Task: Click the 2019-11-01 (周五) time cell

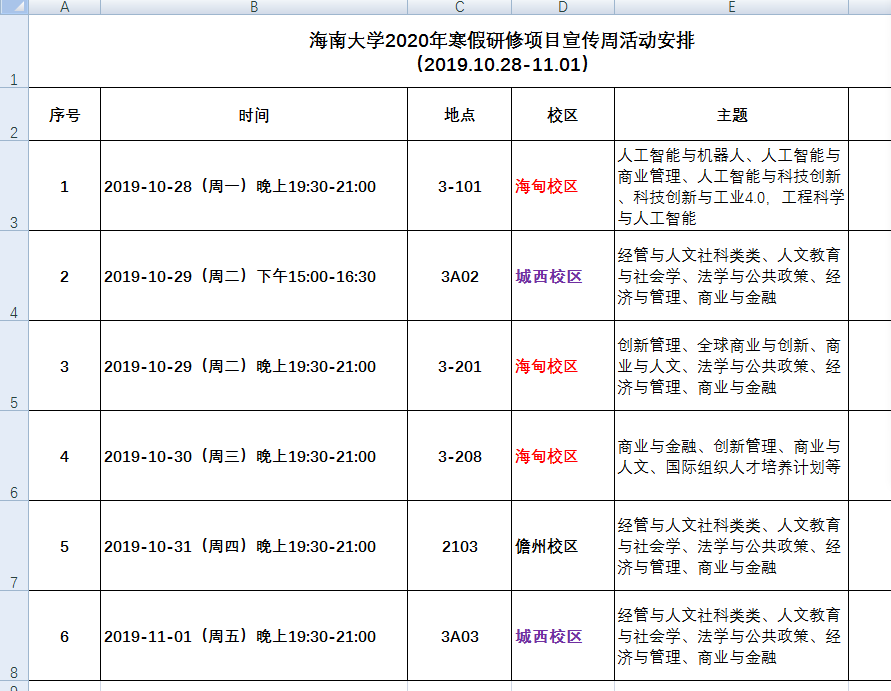Action: click(x=254, y=635)
